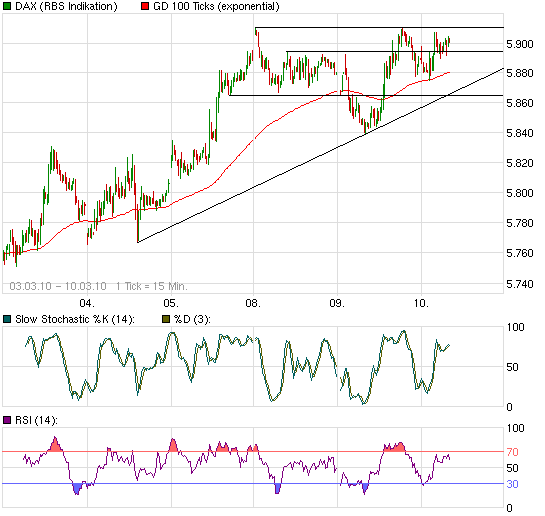Click the purple RSI (14) legend swatch
The width and height of the screenshot is (545, 516).
tap(7, 420)
